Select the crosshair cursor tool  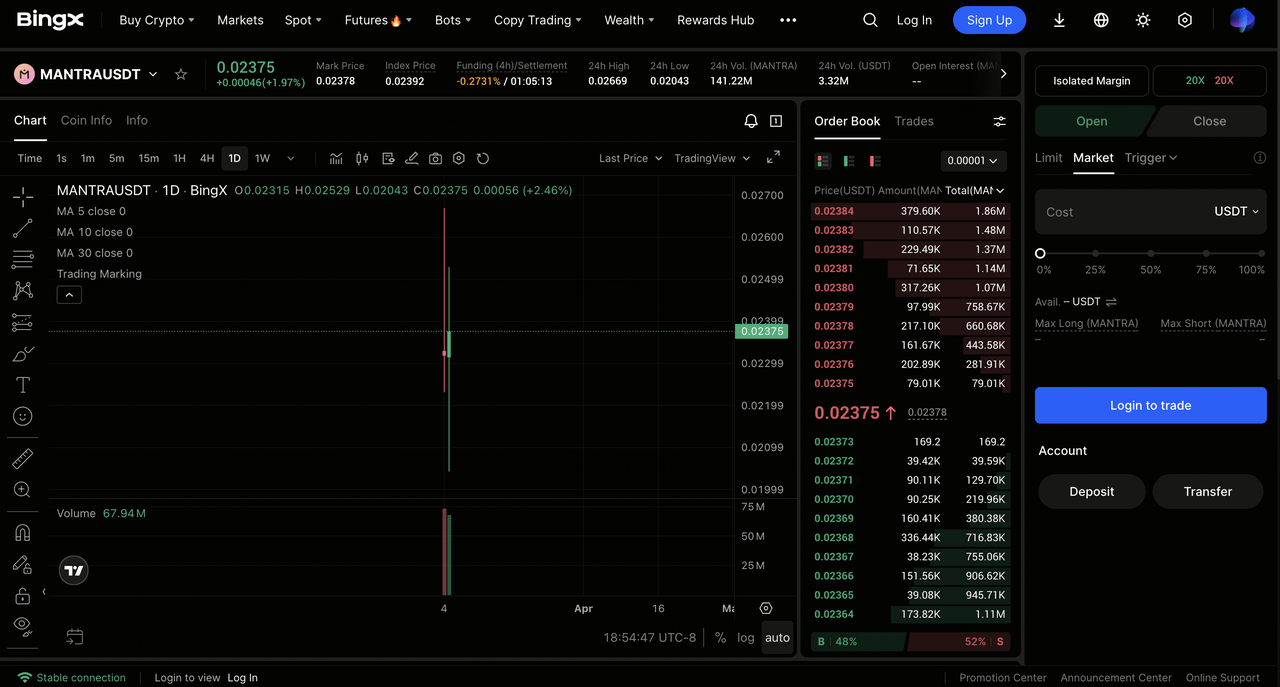click(23, 197)
